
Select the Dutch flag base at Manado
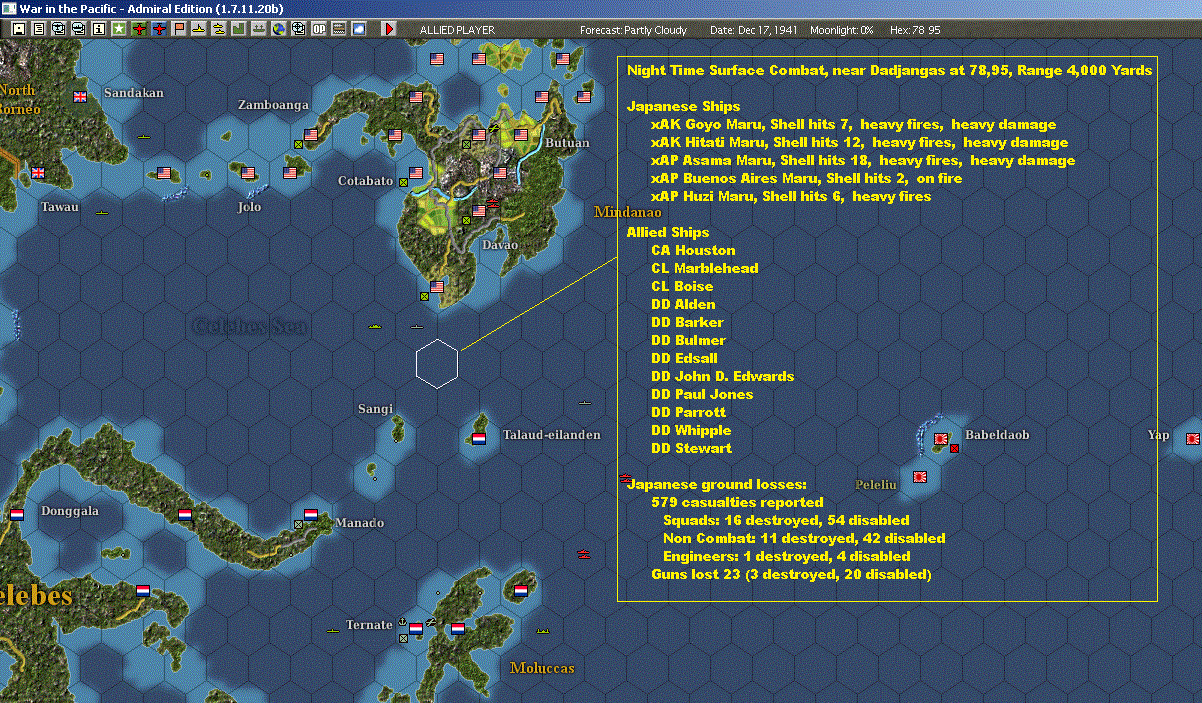click(310, 514)
